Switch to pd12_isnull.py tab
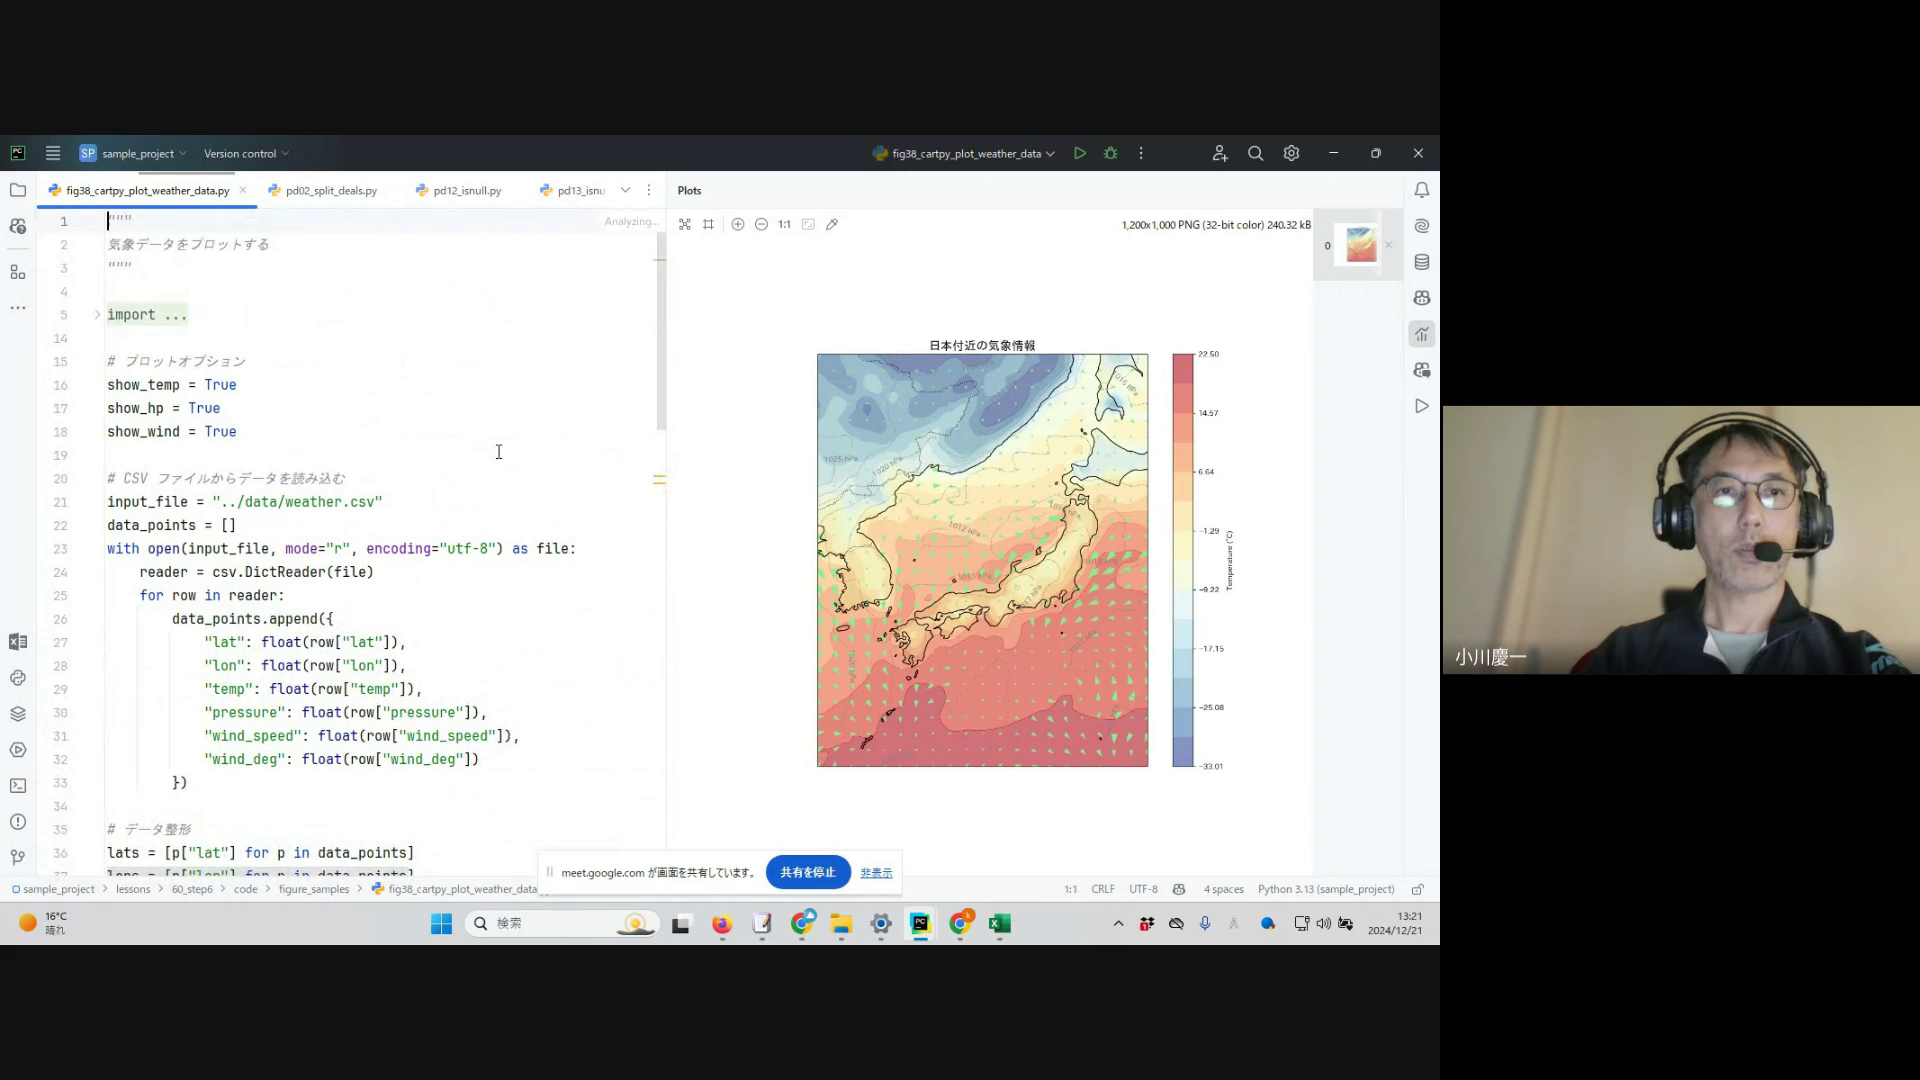1920x1080 pixels. (x=467, y=190)
